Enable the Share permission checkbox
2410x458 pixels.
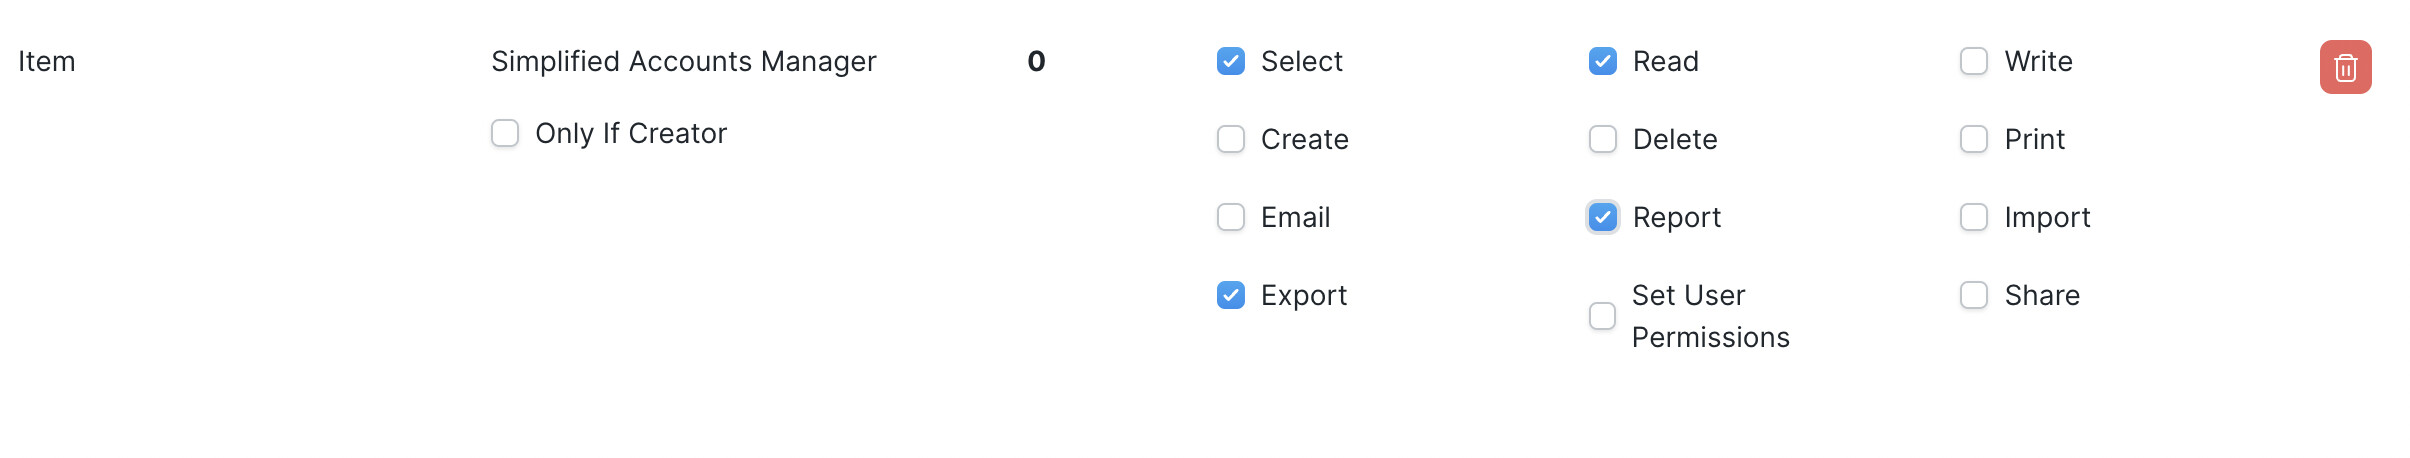coord(1974,295)
